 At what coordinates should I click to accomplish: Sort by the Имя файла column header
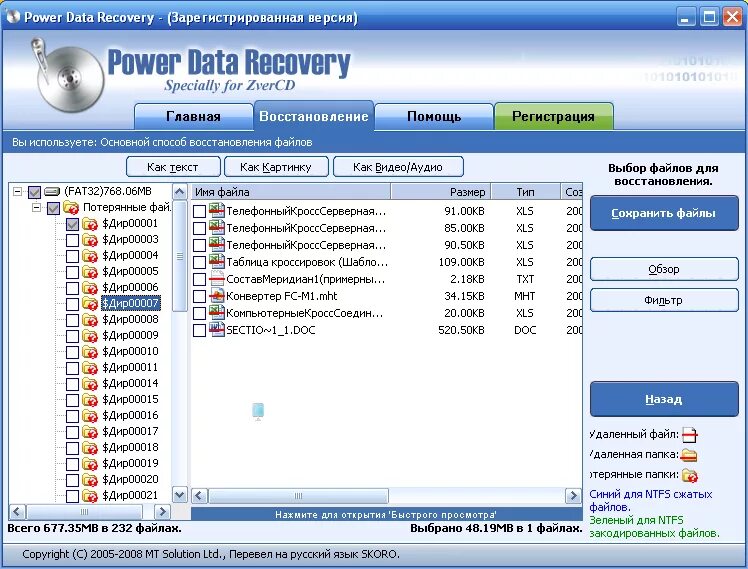tap(291, 192)
